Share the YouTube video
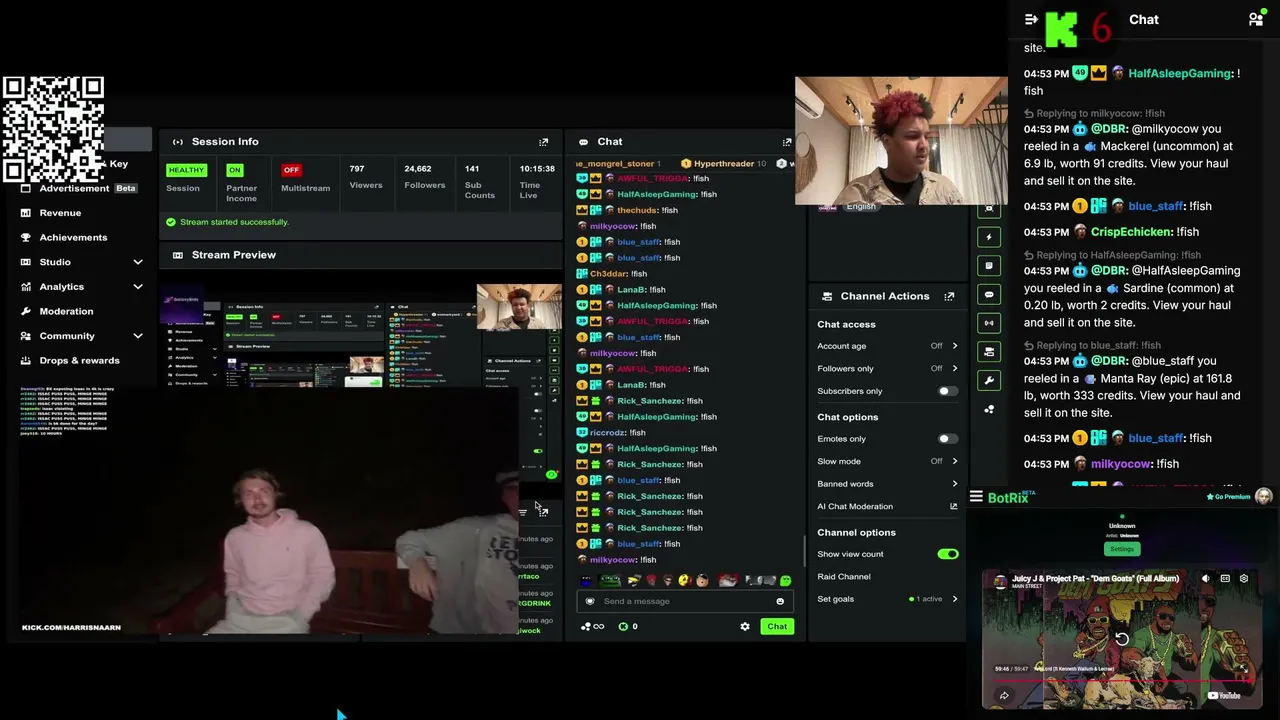 tap(1004, 696)
